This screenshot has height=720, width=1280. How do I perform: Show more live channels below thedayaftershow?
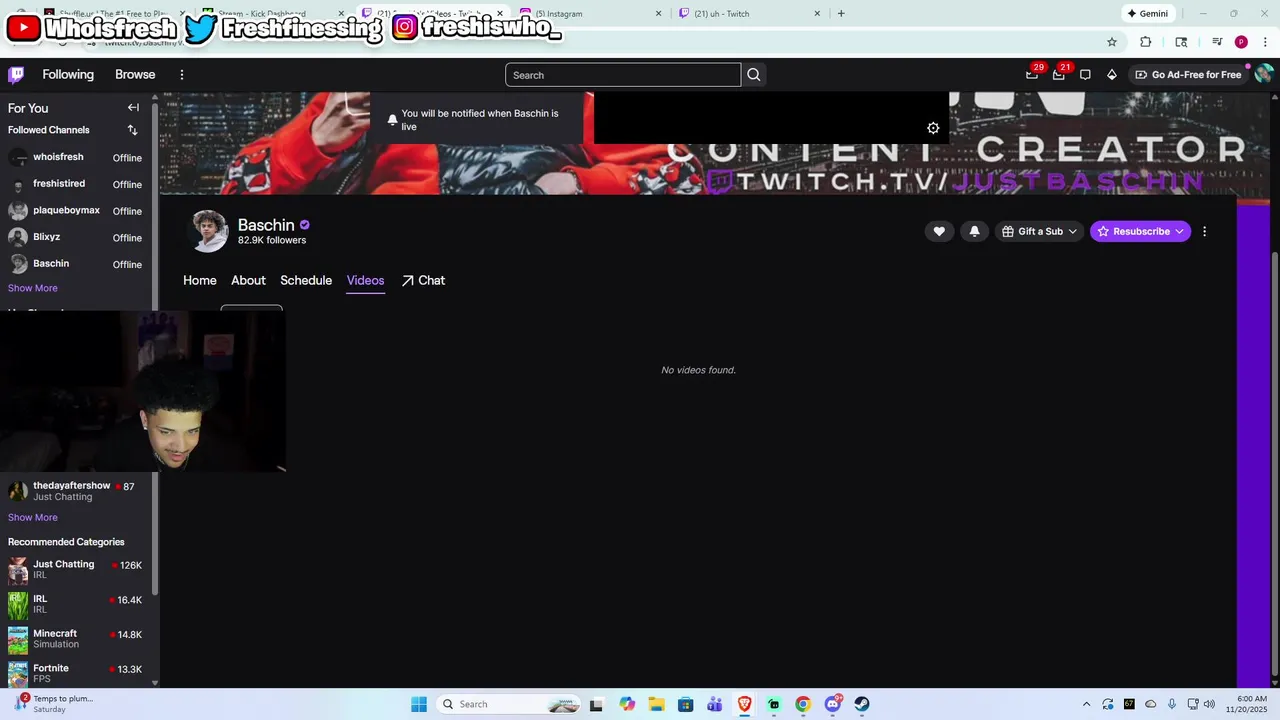click(33, 518)
